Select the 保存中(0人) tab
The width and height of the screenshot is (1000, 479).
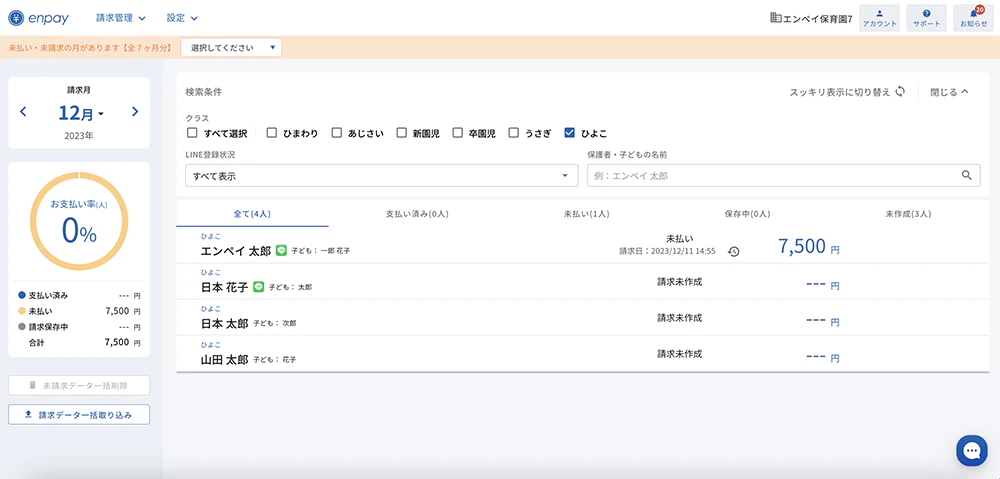click(747, 214)
